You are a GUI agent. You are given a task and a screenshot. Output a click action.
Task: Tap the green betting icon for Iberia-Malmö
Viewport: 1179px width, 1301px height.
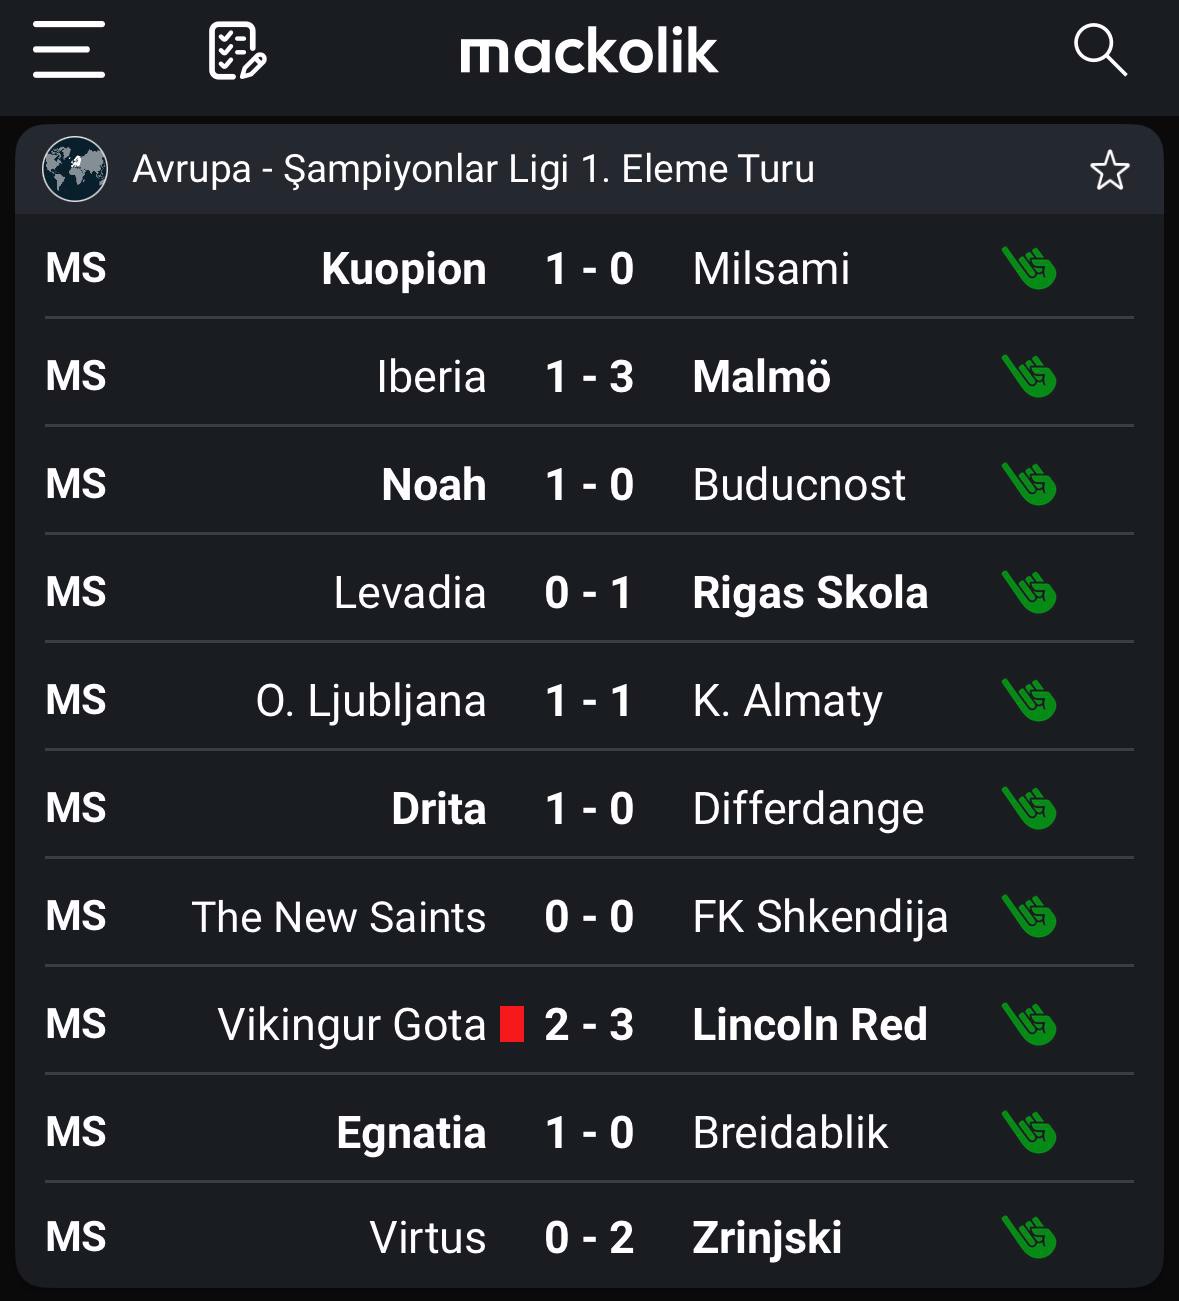1029,377
